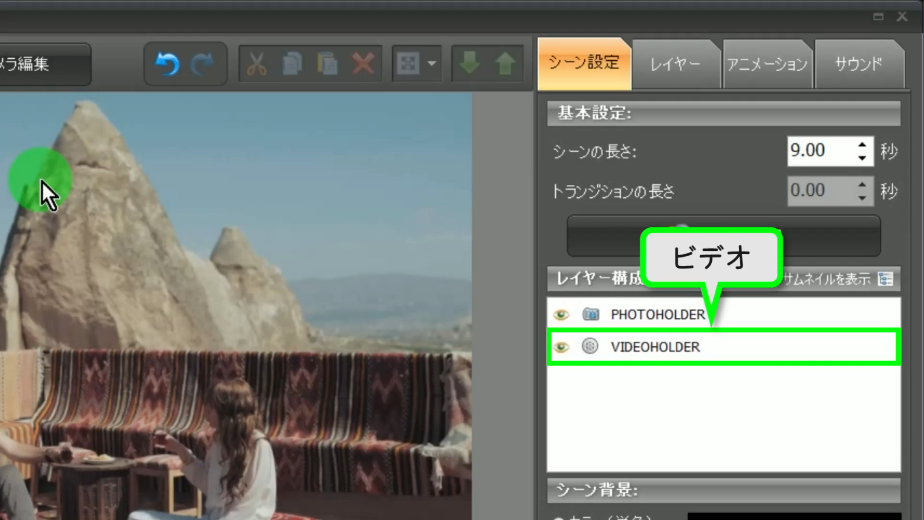The image size is (924, 520).
Task: Switch to the レイヤー tab
Action: pos(675,64)
